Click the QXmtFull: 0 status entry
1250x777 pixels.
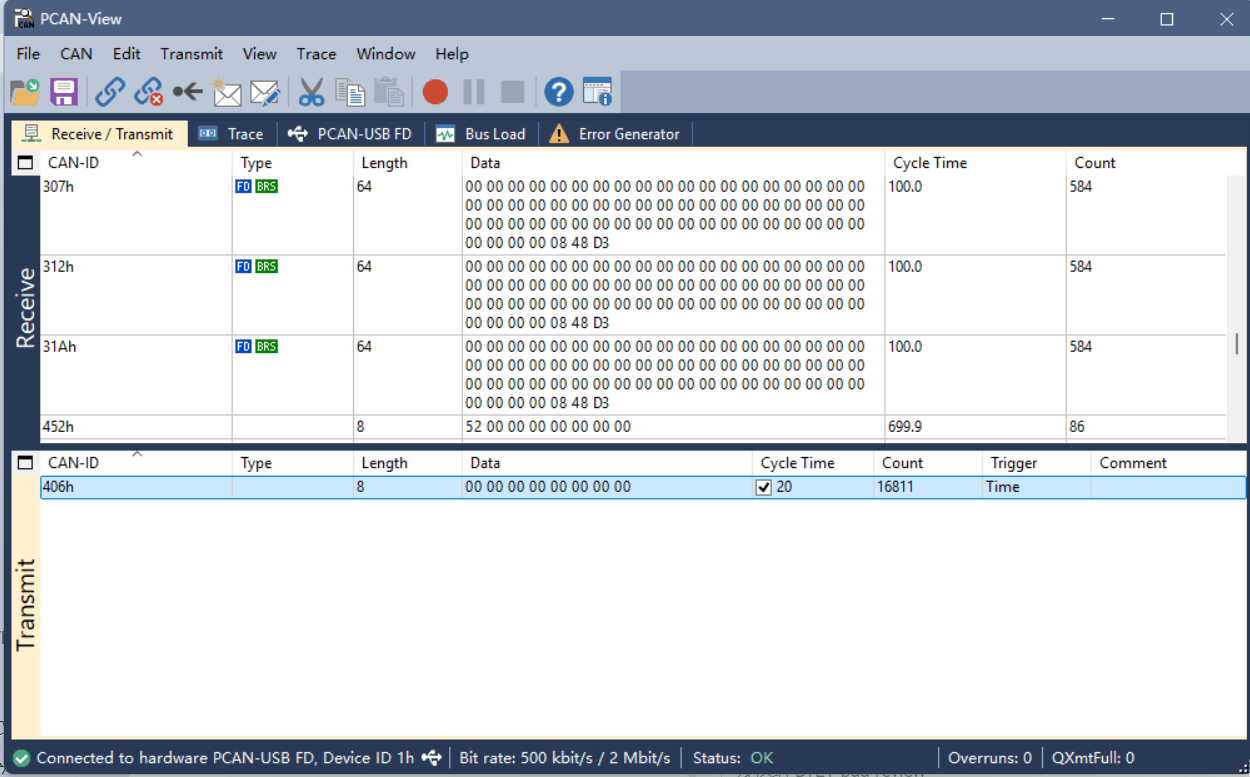(x=1093, y=758)
